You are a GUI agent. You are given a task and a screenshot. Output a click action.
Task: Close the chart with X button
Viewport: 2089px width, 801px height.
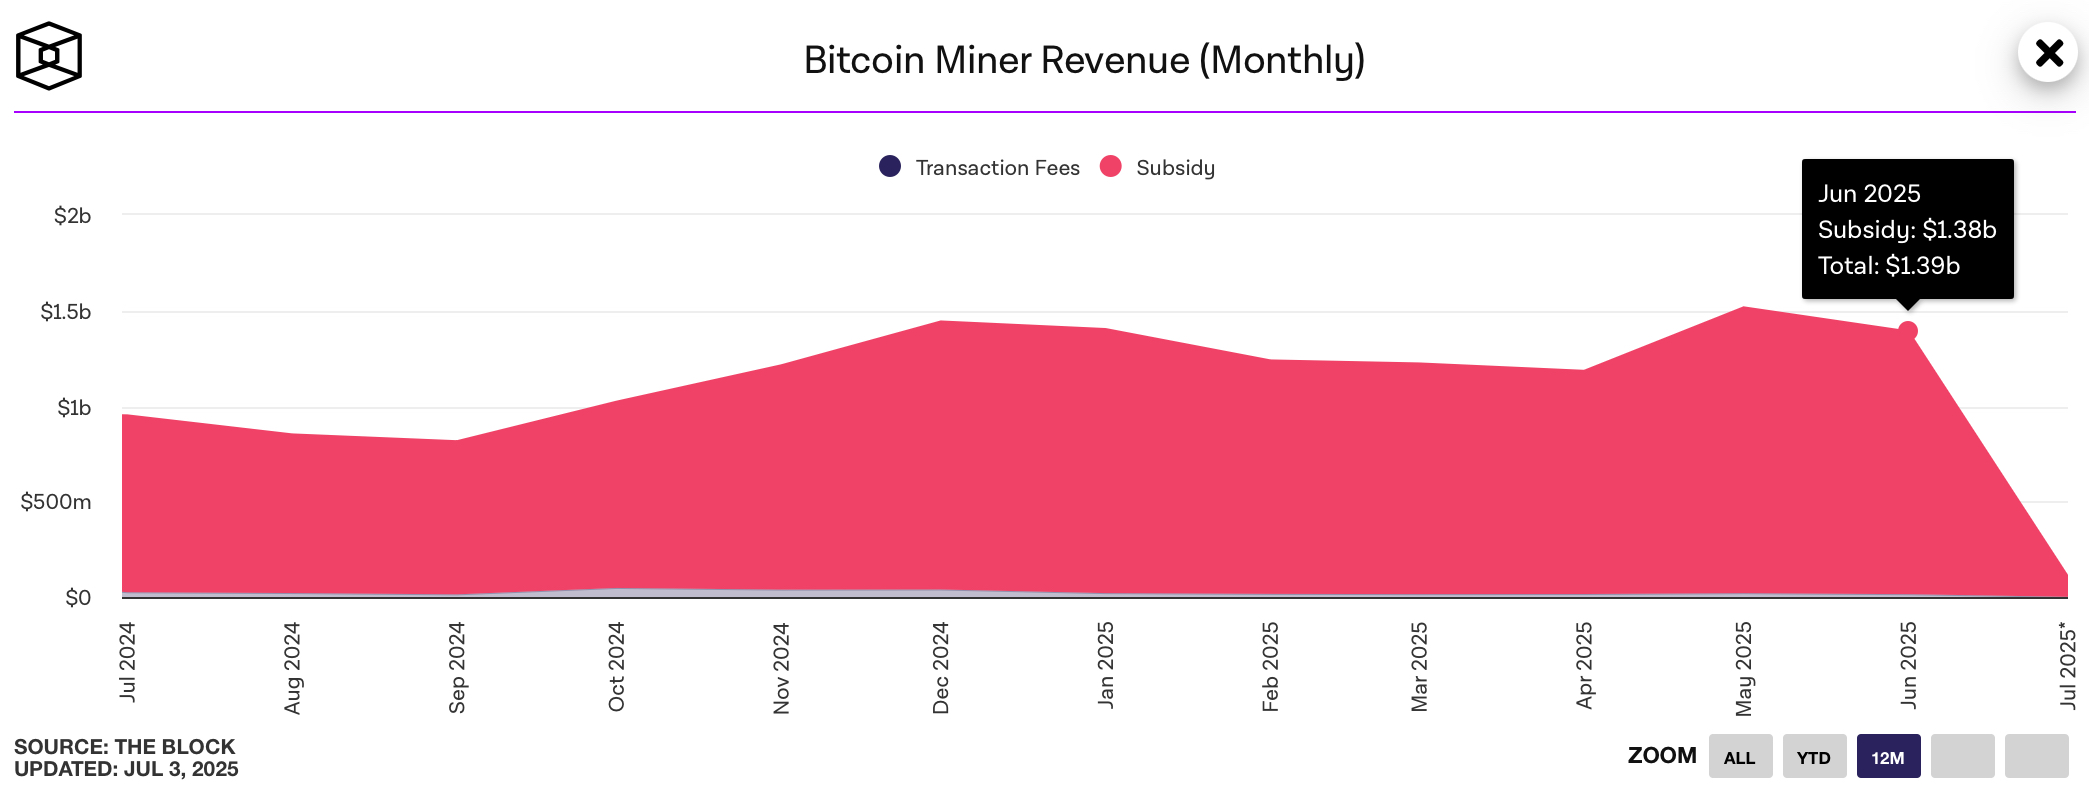click(x=2048, y=53)
